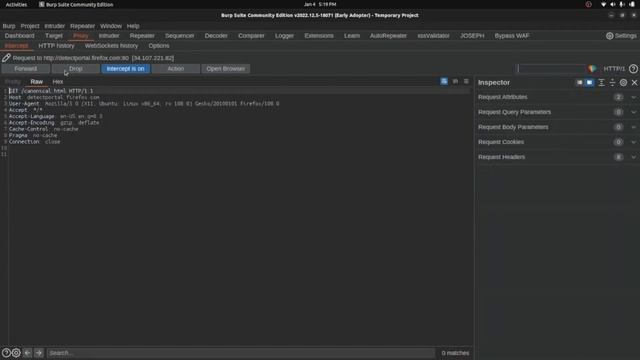Go to next search match arrow
Image resolution: width=640 pixels, height=360 pixels.
pos(39,353)
